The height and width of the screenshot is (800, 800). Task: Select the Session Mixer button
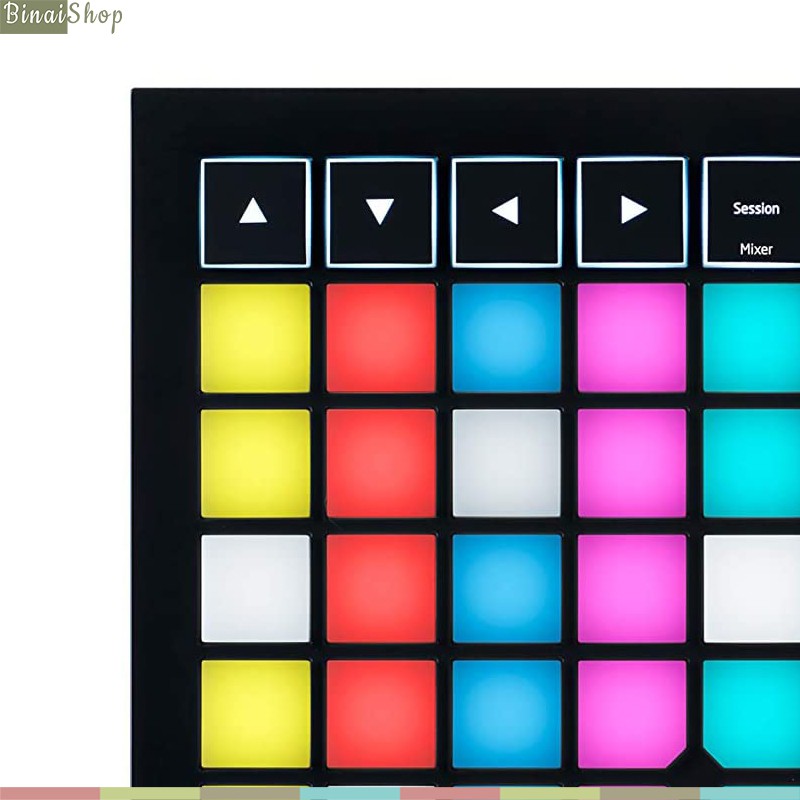click(x=752, y=212)
